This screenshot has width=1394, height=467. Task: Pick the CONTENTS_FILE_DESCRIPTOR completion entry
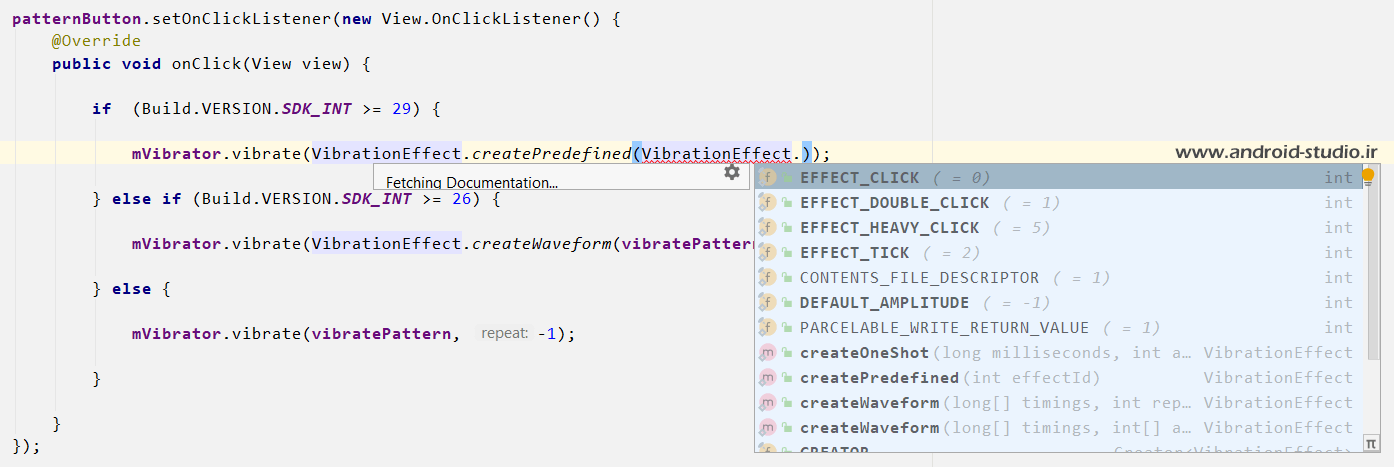point(919,278)
